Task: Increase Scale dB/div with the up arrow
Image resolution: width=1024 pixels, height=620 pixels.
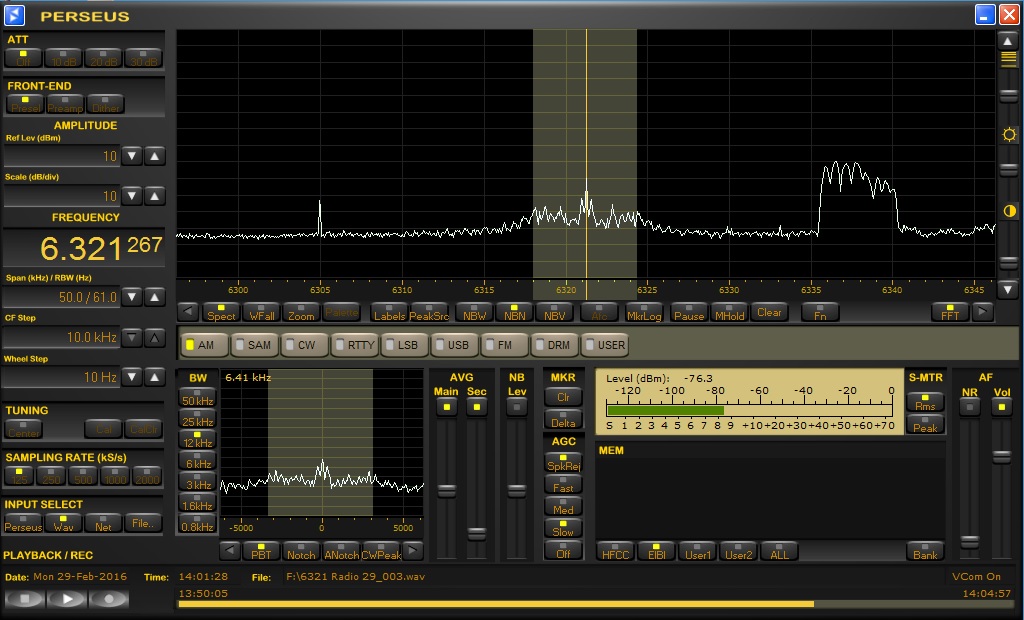Action: pyautogui.click(x=155, y=196)
